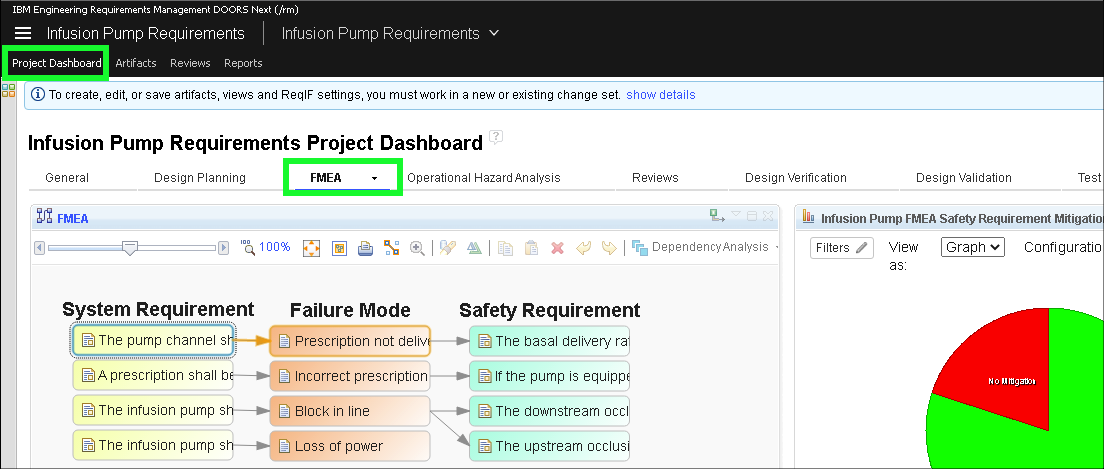Expand the Infusion Pump Requirements configuration dropdown
Viewport: 1104px width, 469px height.
pyautogui.click(x=494, y=33)
